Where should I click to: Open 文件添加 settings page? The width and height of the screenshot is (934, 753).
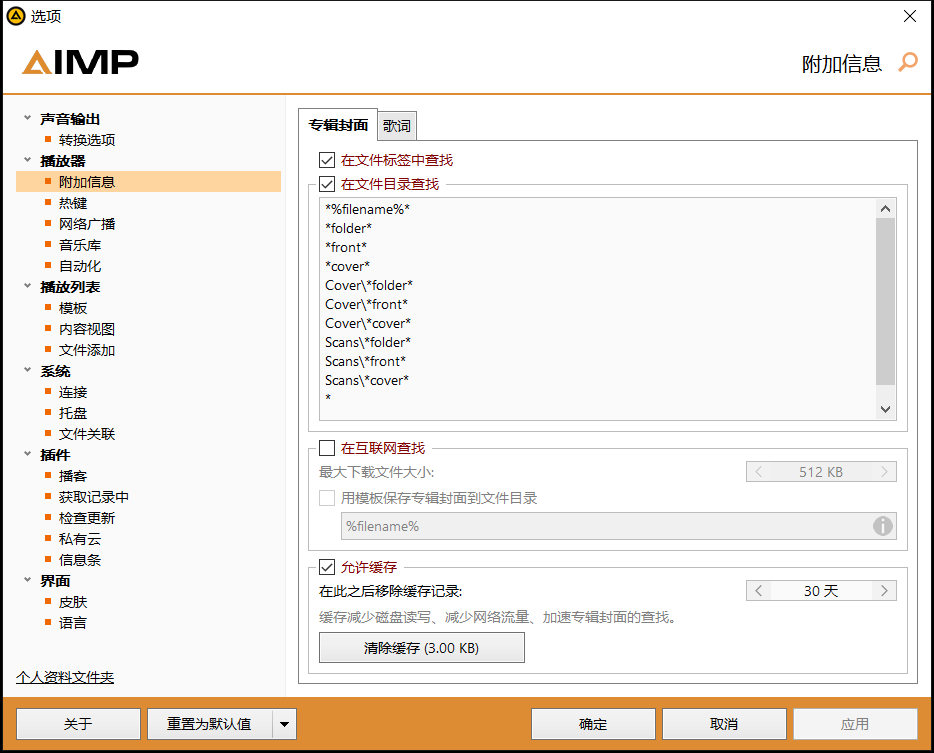(x=87, y=350)
